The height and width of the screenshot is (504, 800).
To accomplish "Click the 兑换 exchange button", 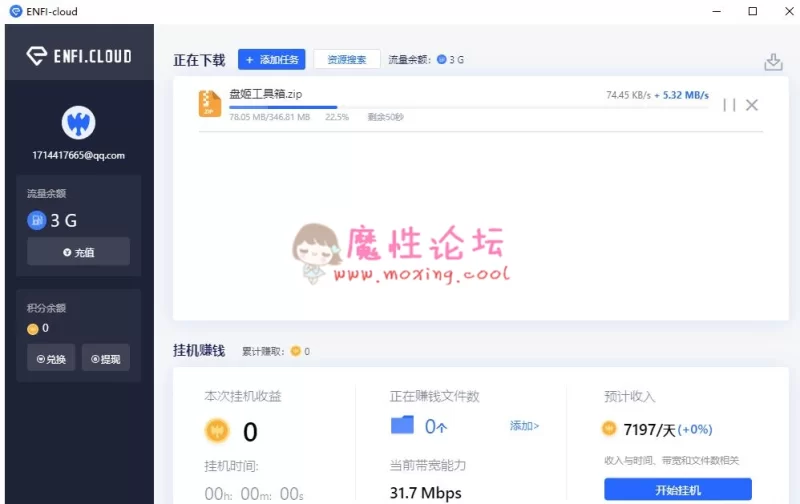I will 51,359.
